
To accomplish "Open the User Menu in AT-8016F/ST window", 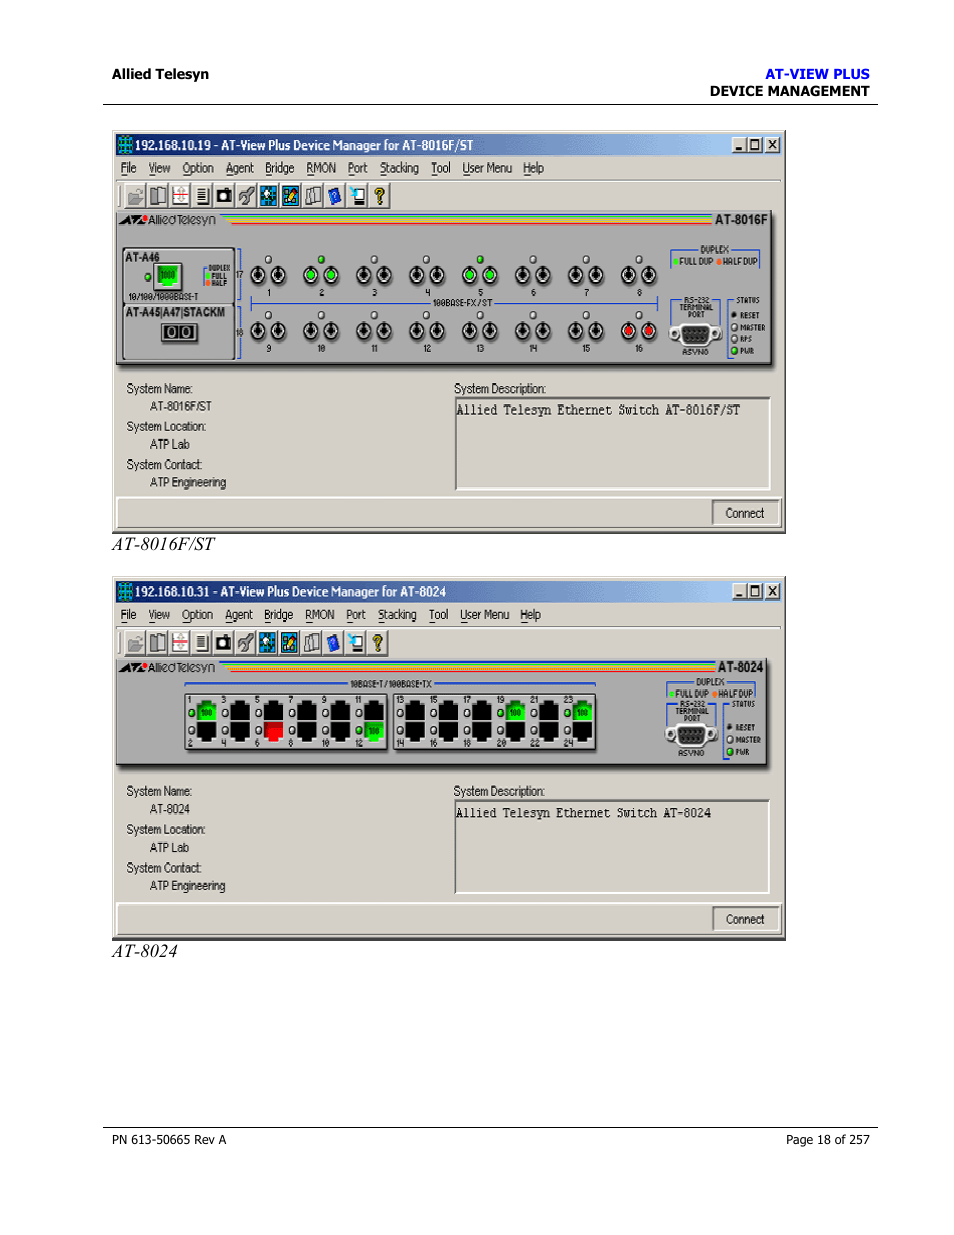I will point(487,168).
